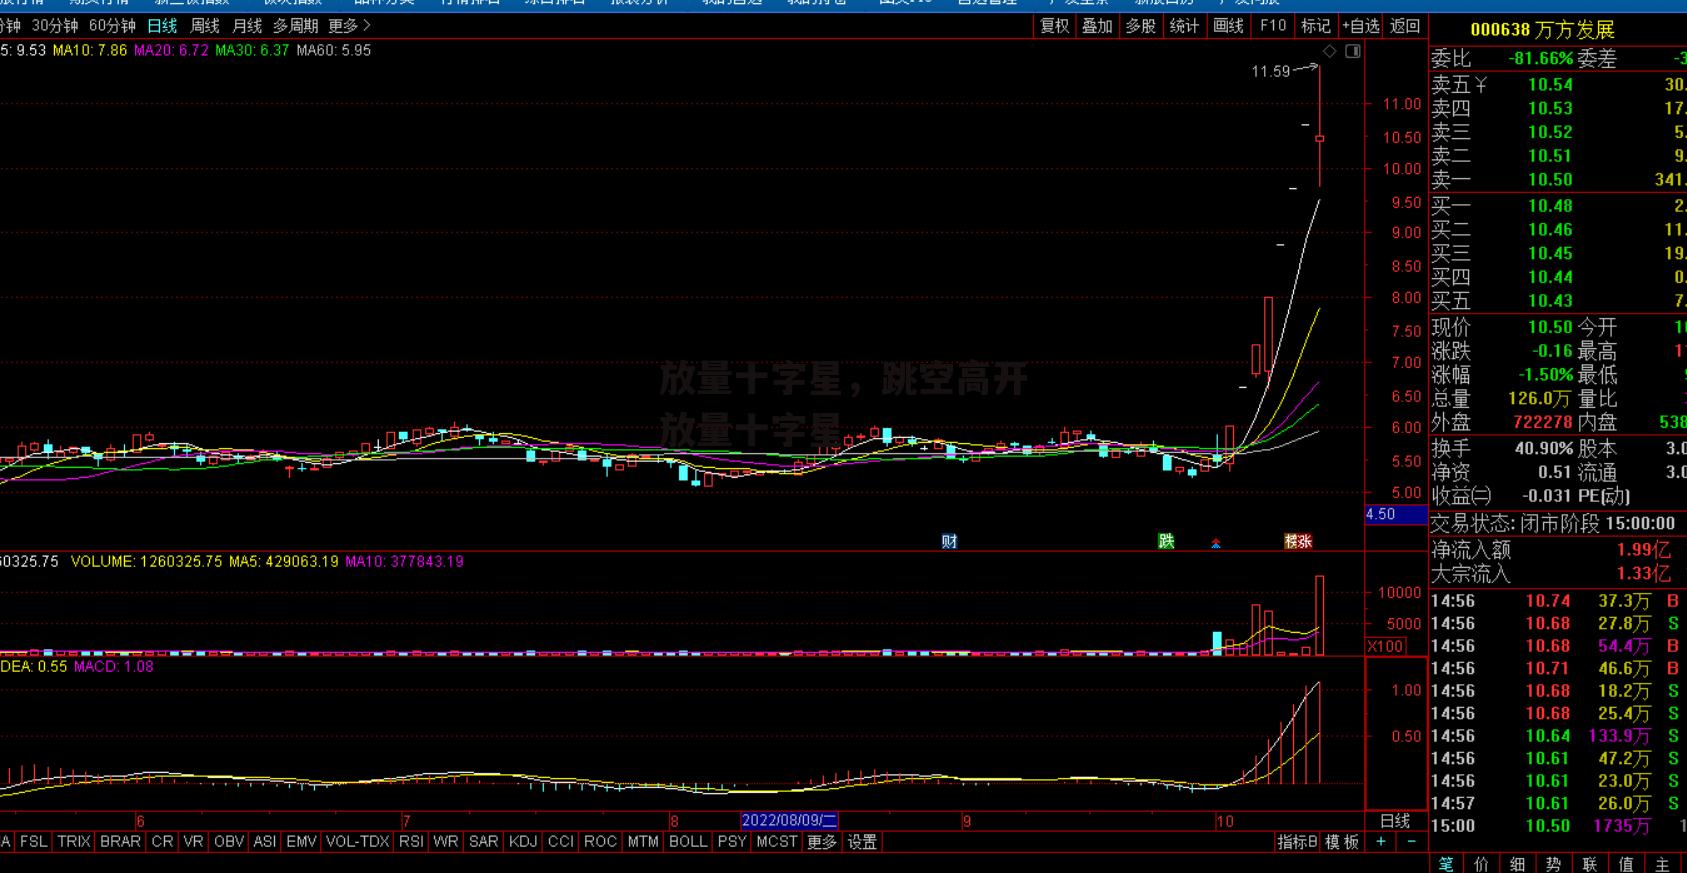Screen dimensions: 1687x873
Task: Click the 叠加 overlay button
Action: [1097, 26]
